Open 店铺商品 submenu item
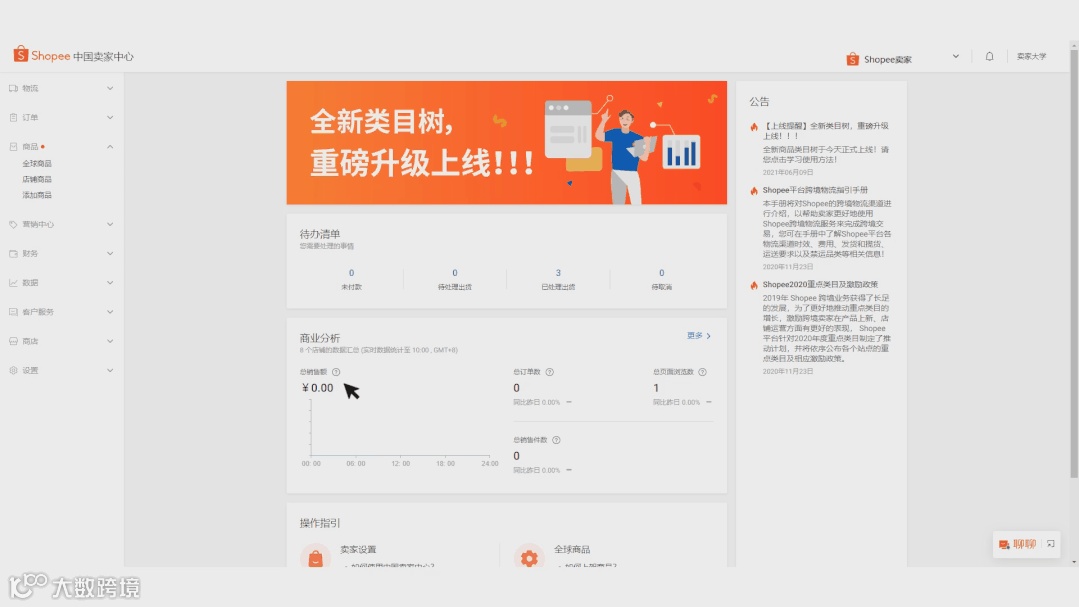 [x=36, y=179]
